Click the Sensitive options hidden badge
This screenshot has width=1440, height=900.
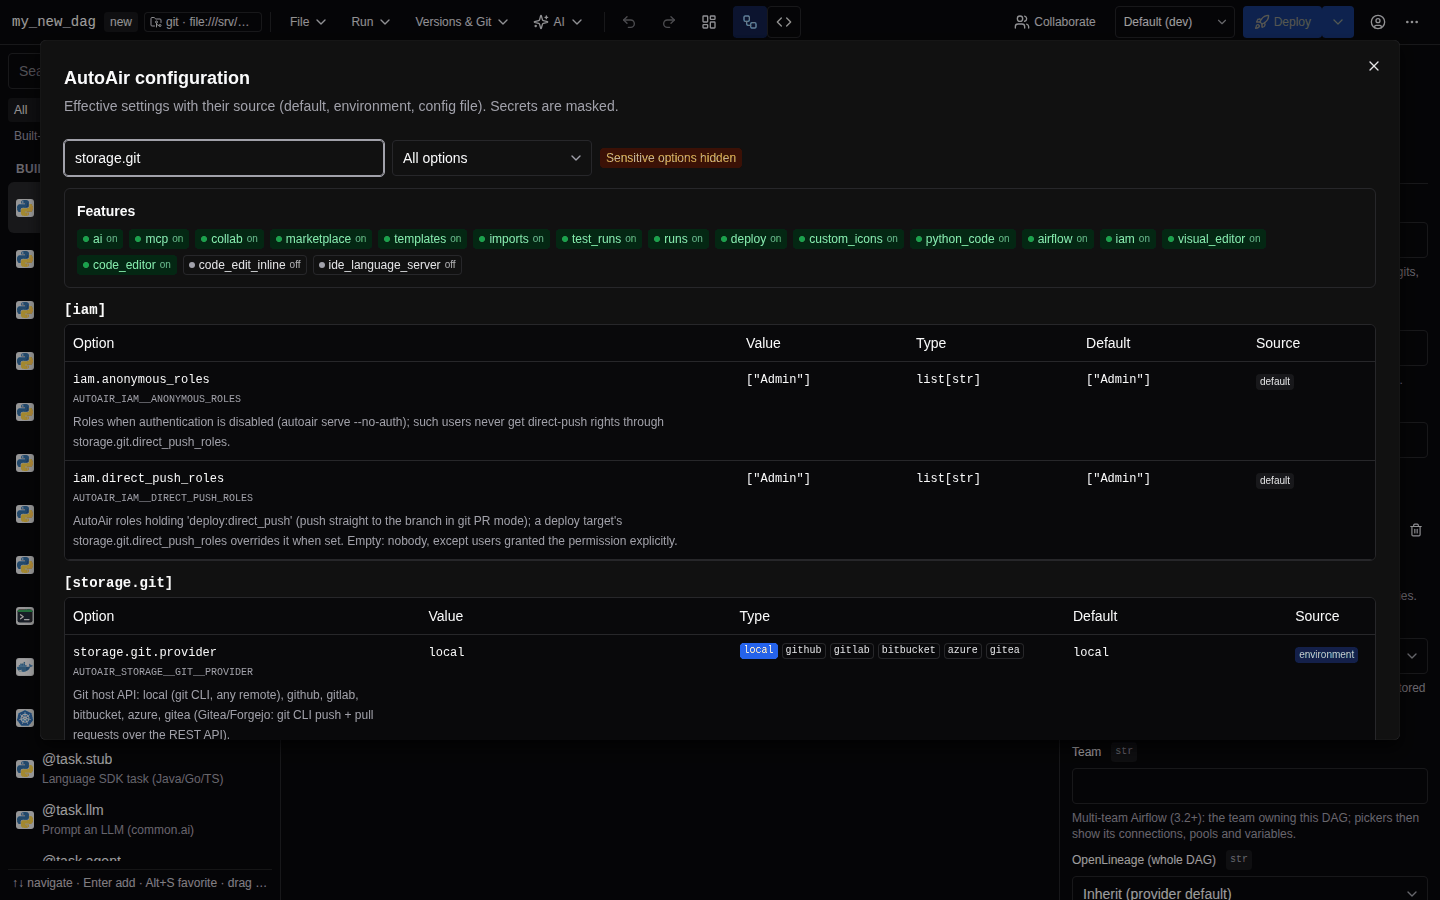click(671, 158)
